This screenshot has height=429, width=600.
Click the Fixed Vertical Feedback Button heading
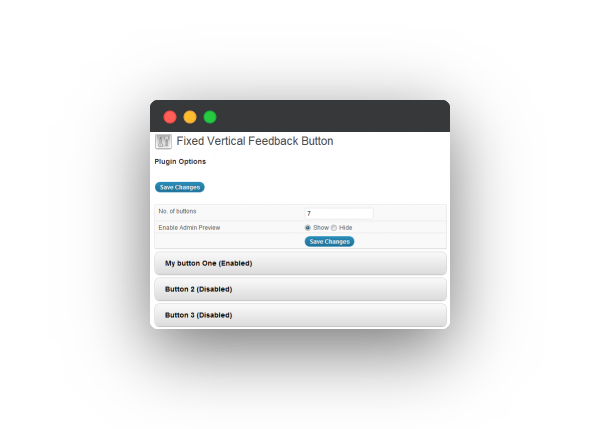[255, 141]
